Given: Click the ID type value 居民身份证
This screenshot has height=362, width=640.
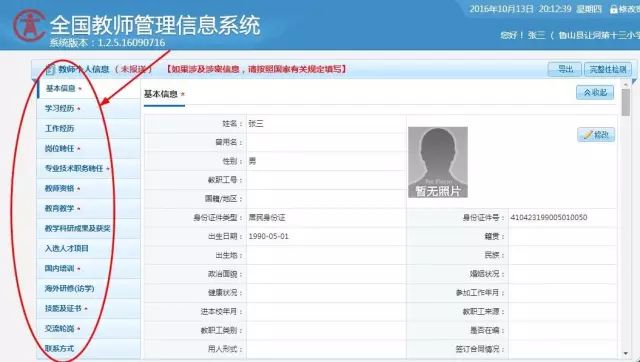Looking at the screenshot, I should tap(267, 218).
